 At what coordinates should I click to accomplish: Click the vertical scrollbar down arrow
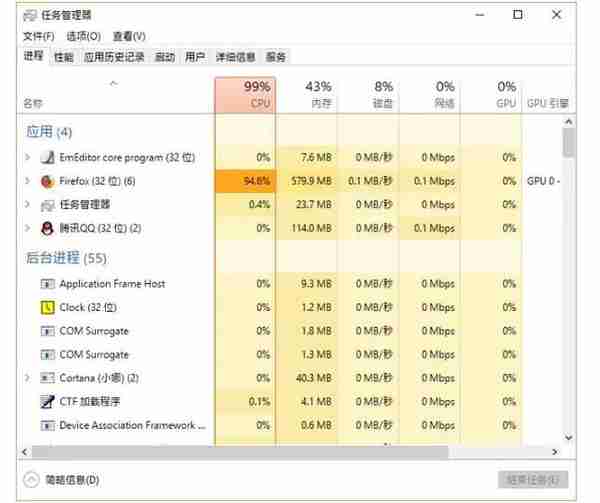click(569, 438)
